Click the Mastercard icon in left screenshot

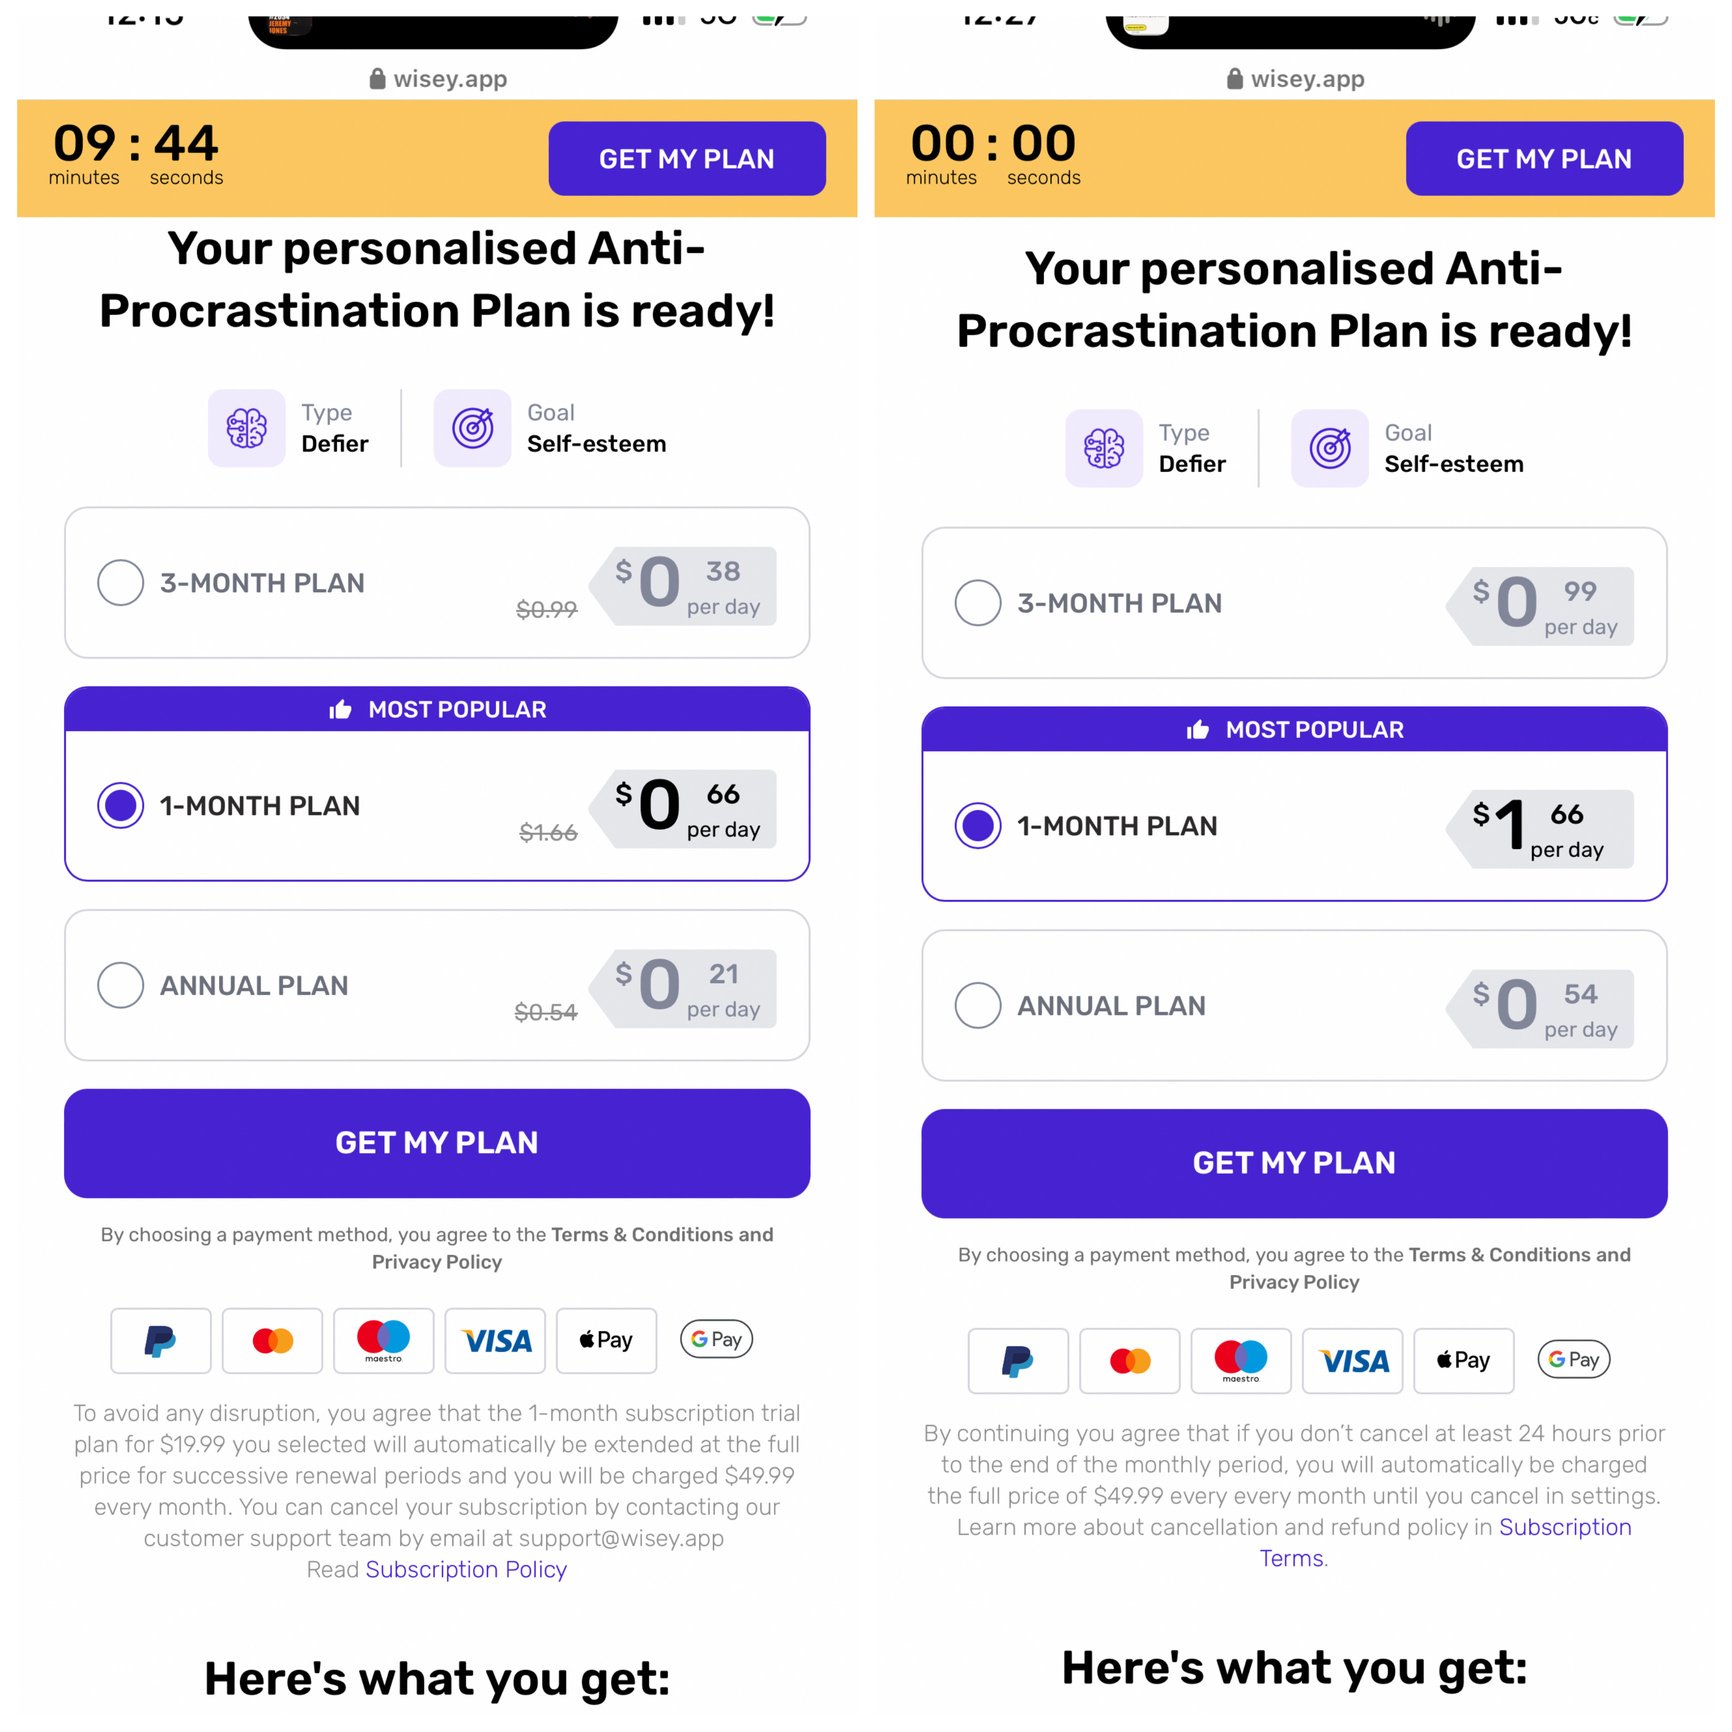pos(272,1340)
